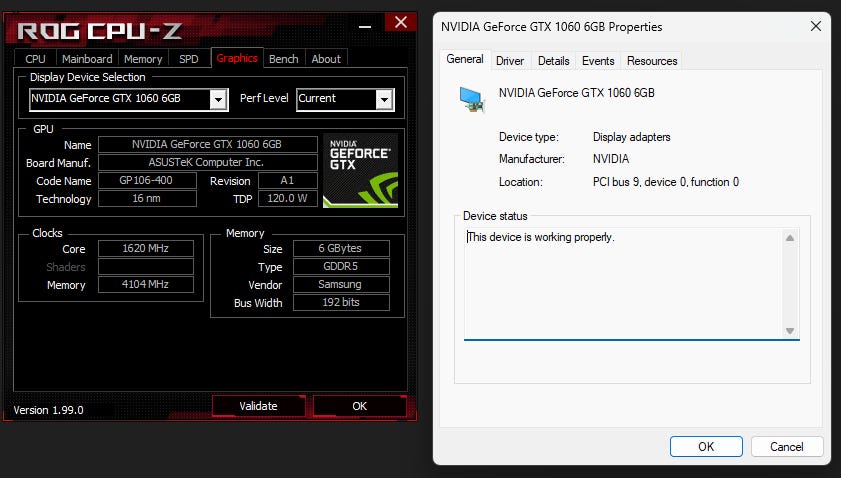Close the NVIDIA Properties dialog
The height and width of the screenshot is (478, 841).
pos(816,26)
